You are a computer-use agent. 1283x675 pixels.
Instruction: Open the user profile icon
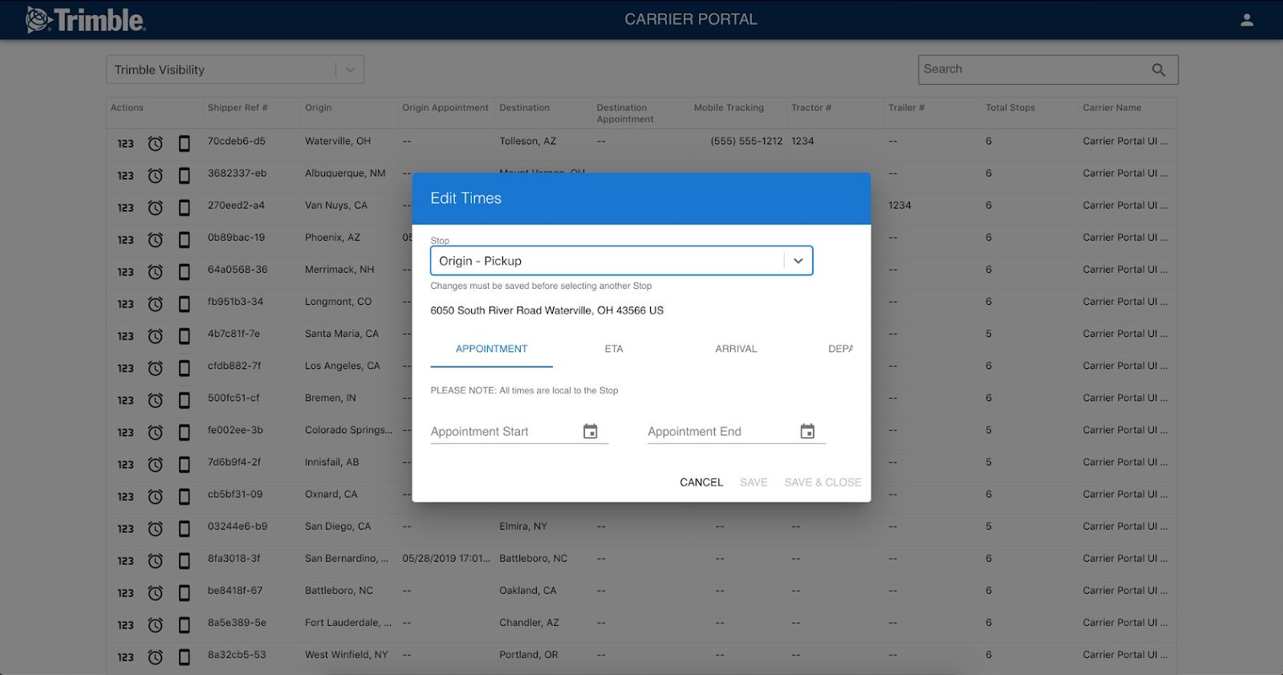coord(1246,18)
